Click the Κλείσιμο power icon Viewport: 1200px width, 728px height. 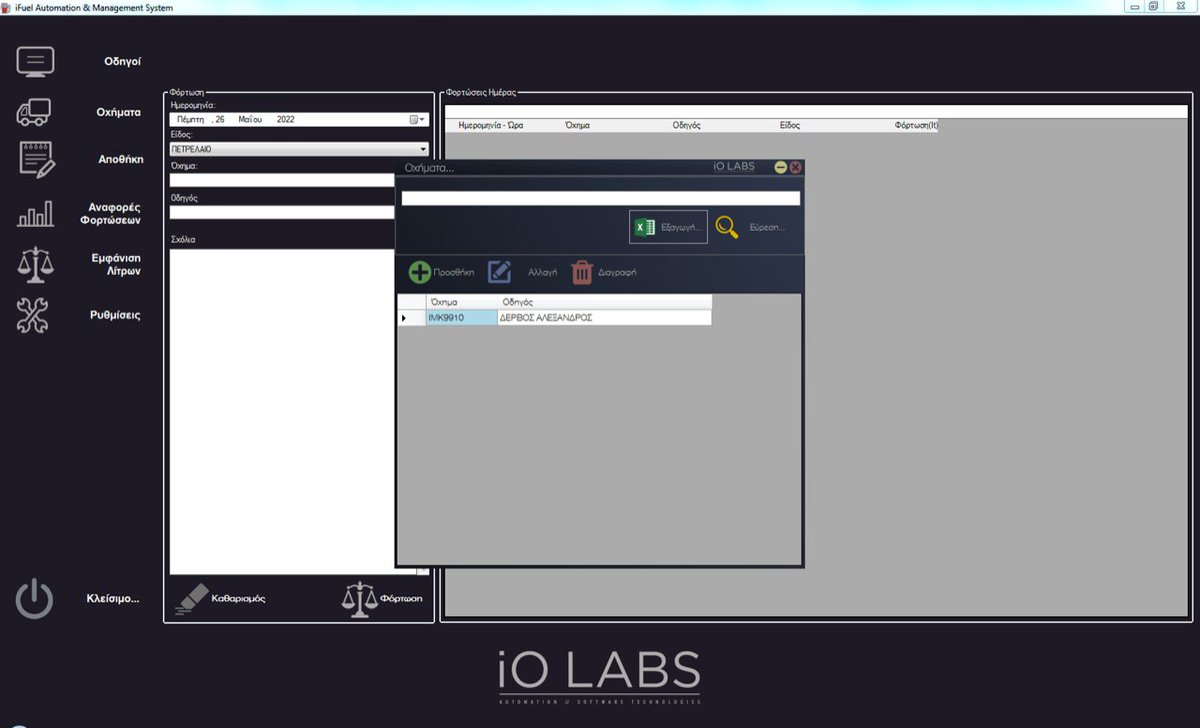click(x=34, y=599)
